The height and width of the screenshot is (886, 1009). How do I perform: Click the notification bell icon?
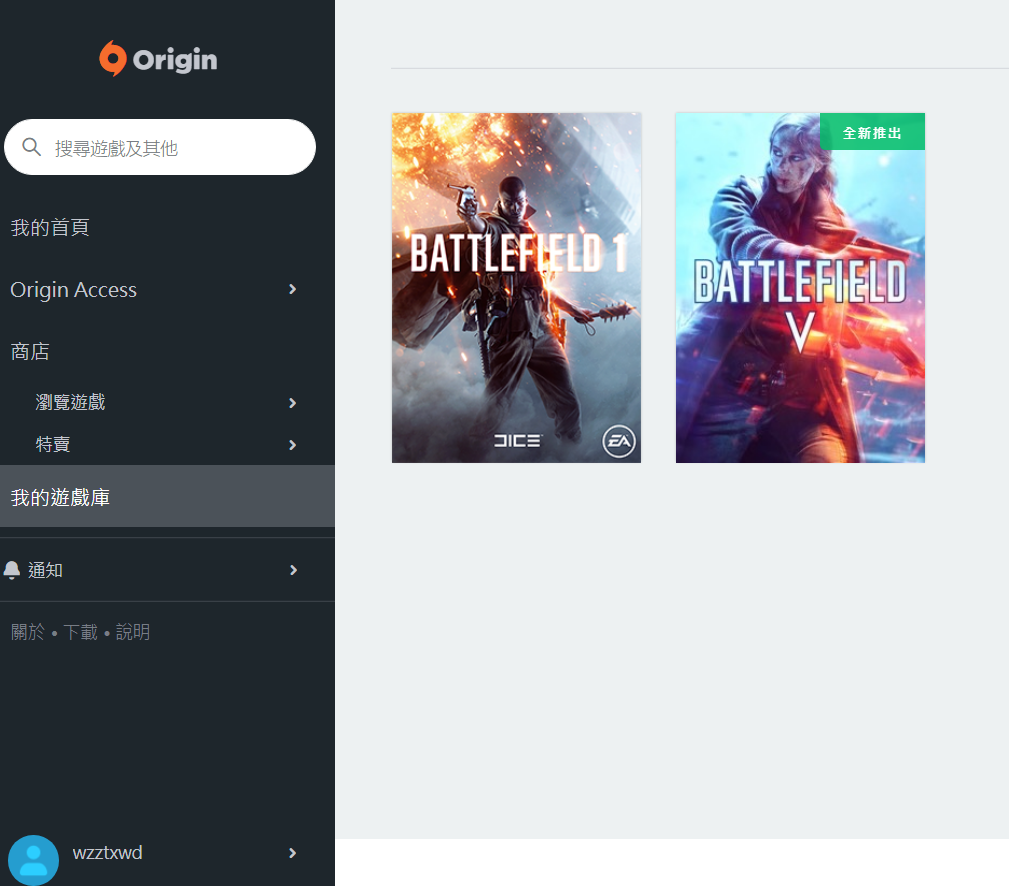[x=12, y=570]
